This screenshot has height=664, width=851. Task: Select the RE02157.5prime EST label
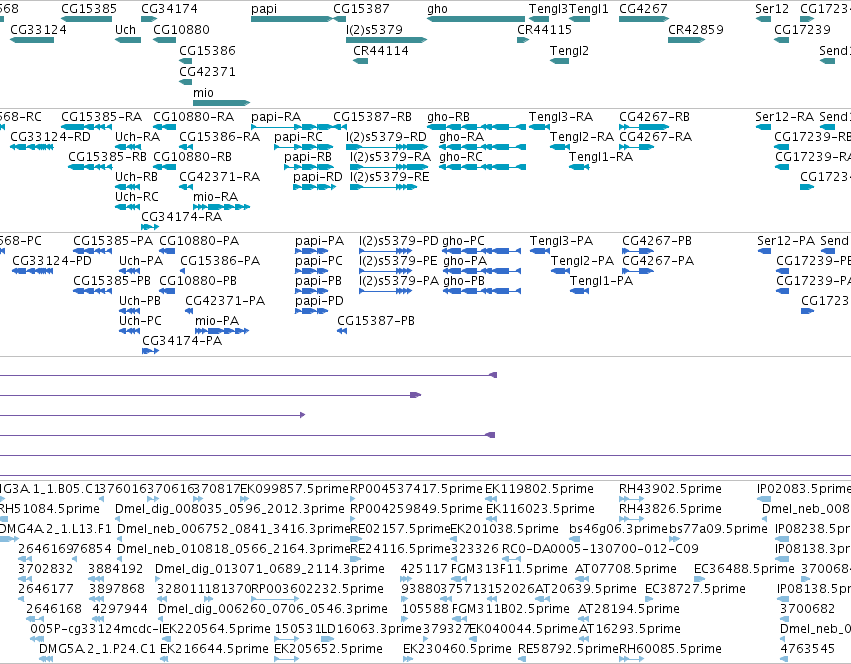400,529
